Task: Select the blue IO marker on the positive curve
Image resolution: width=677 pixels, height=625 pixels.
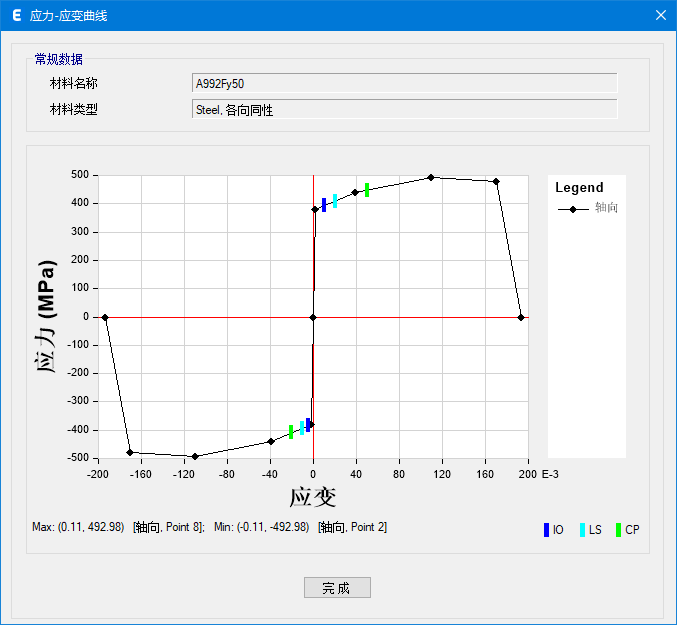Action: (324, 205)
